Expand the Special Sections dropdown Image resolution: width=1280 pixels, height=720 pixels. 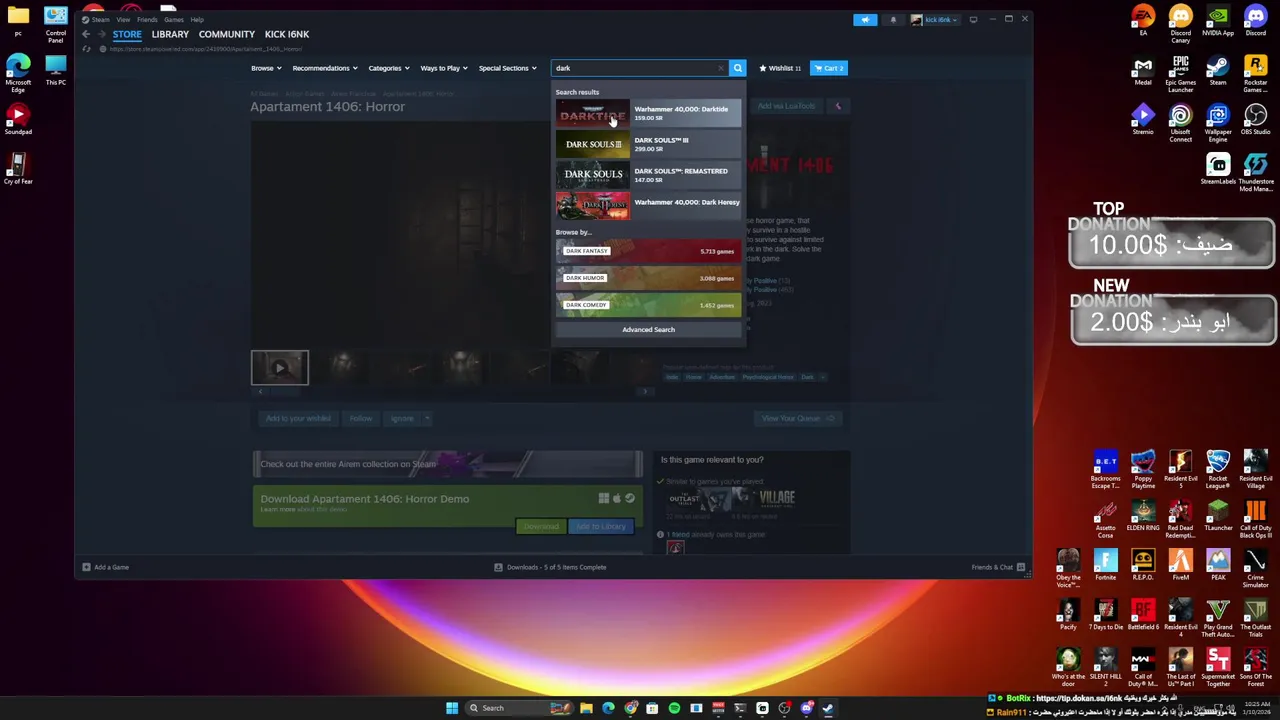[507, 68]
